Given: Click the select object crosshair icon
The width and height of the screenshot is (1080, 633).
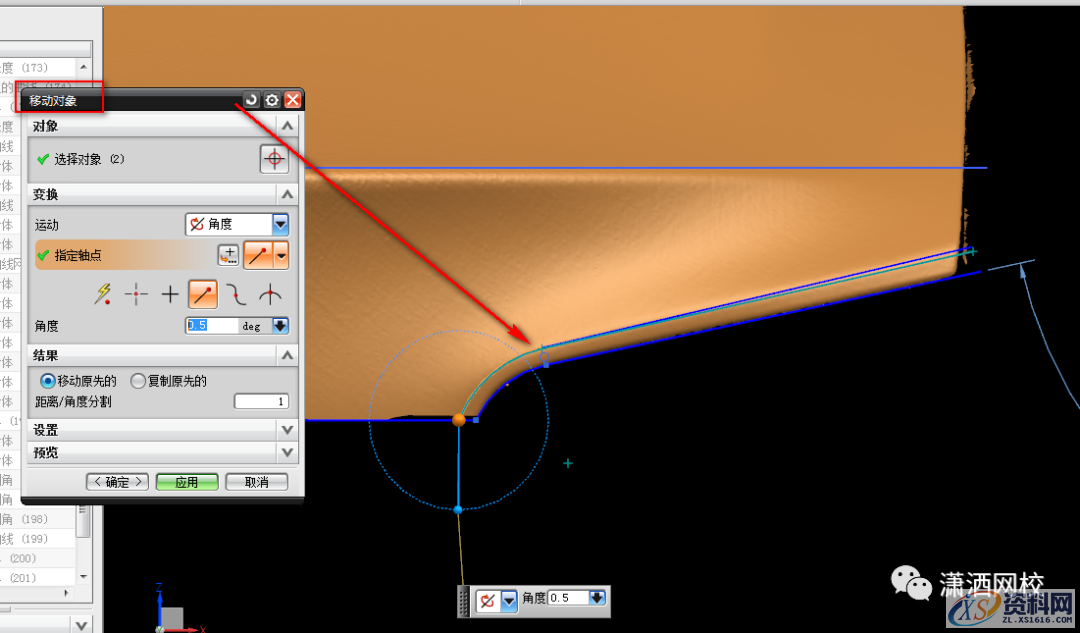Looking at the screenshot, I should coord(273,159).
